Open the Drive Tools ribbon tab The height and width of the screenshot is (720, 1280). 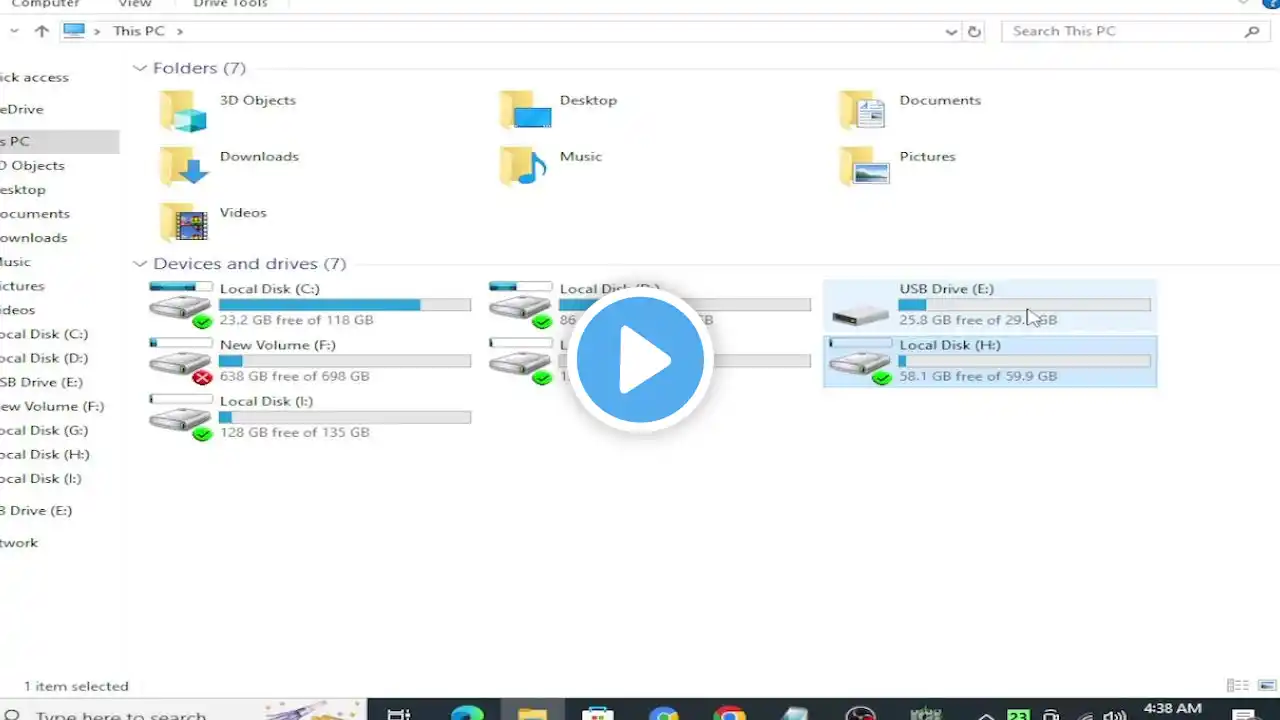tap(230, 4)
